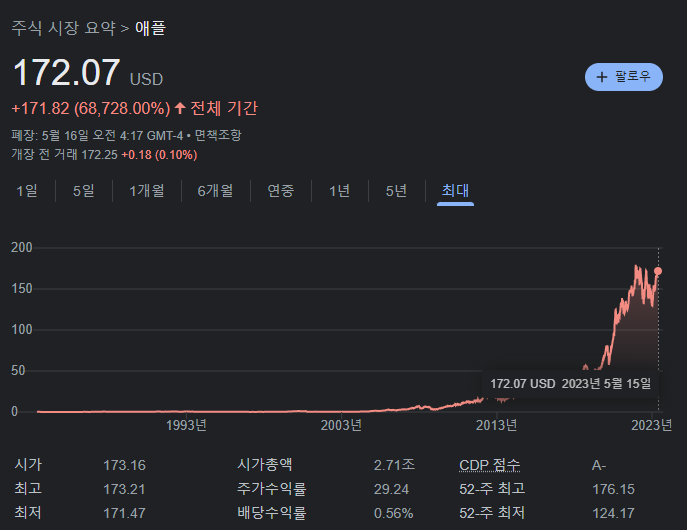Click the 200 y-axis label
This screenshot has height=530, width=687.
pyautogui.click(x=22, y=247)
